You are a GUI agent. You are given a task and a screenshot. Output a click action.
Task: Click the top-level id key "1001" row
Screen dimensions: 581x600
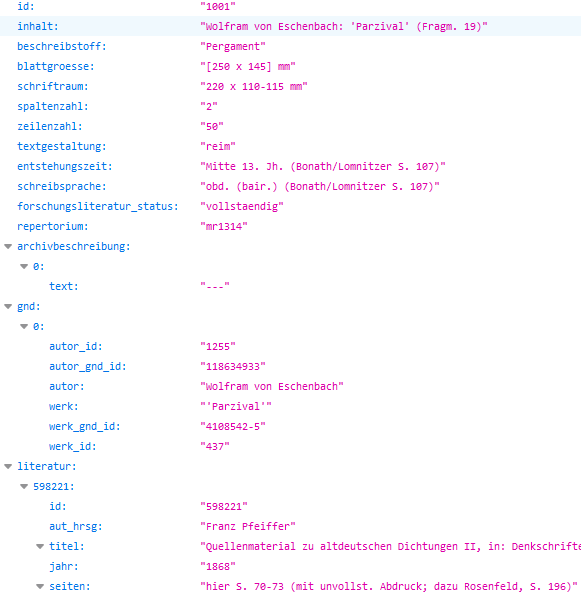pos(290,7)
